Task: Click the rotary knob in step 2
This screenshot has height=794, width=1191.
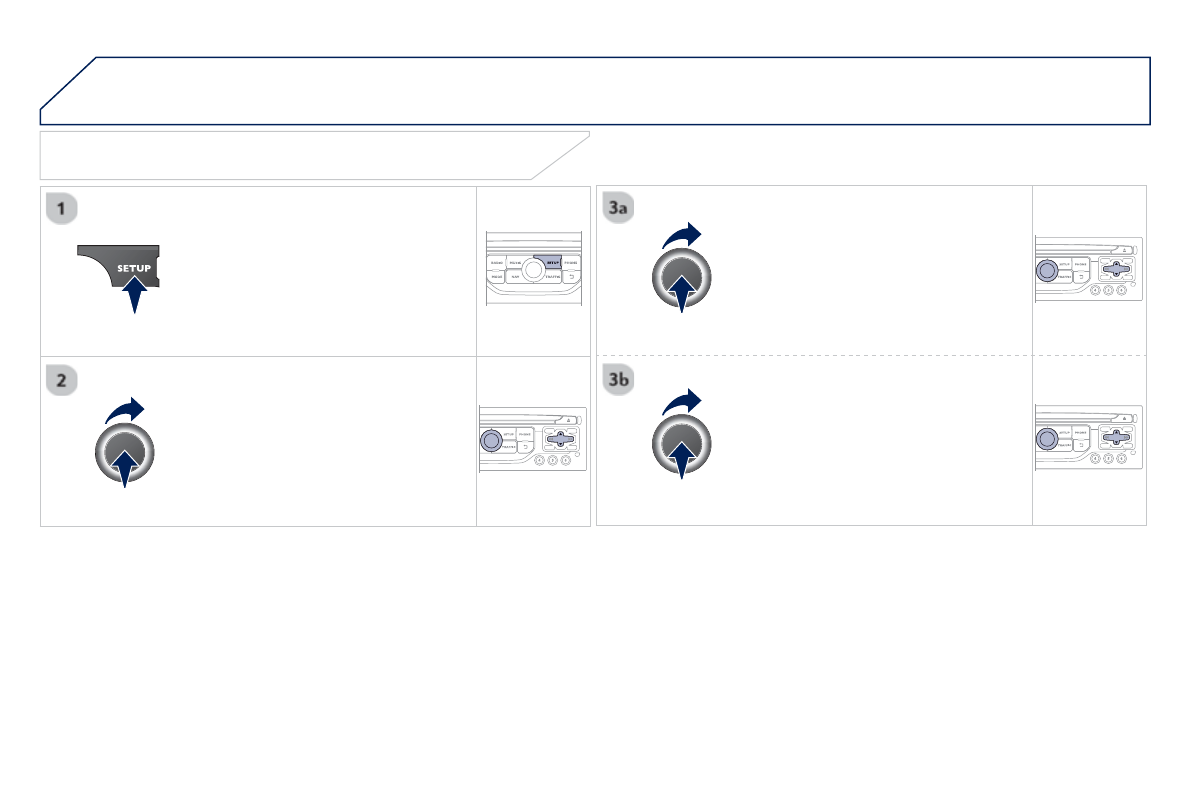Action: click(x=125, y=453)
